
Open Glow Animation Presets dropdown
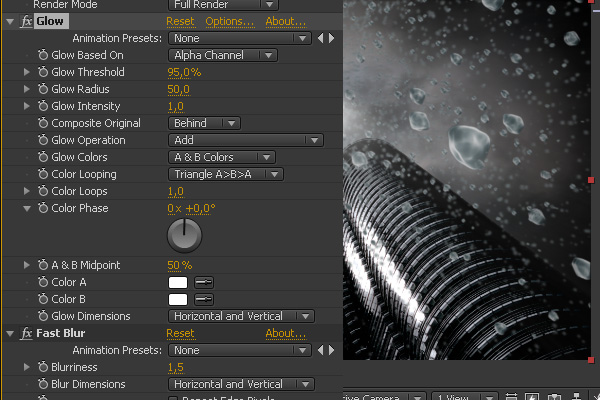(x=240, y=38)
